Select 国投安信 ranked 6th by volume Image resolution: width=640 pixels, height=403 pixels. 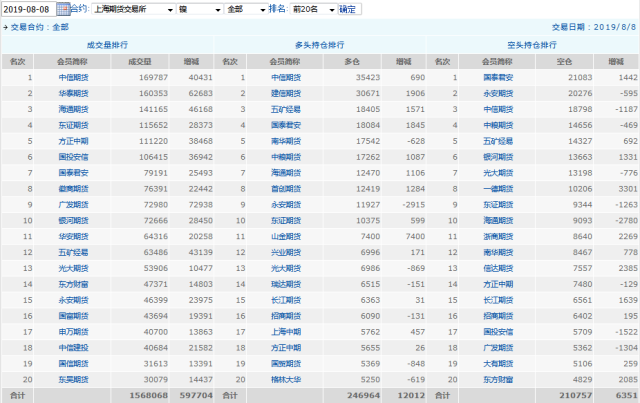(73, 157)
